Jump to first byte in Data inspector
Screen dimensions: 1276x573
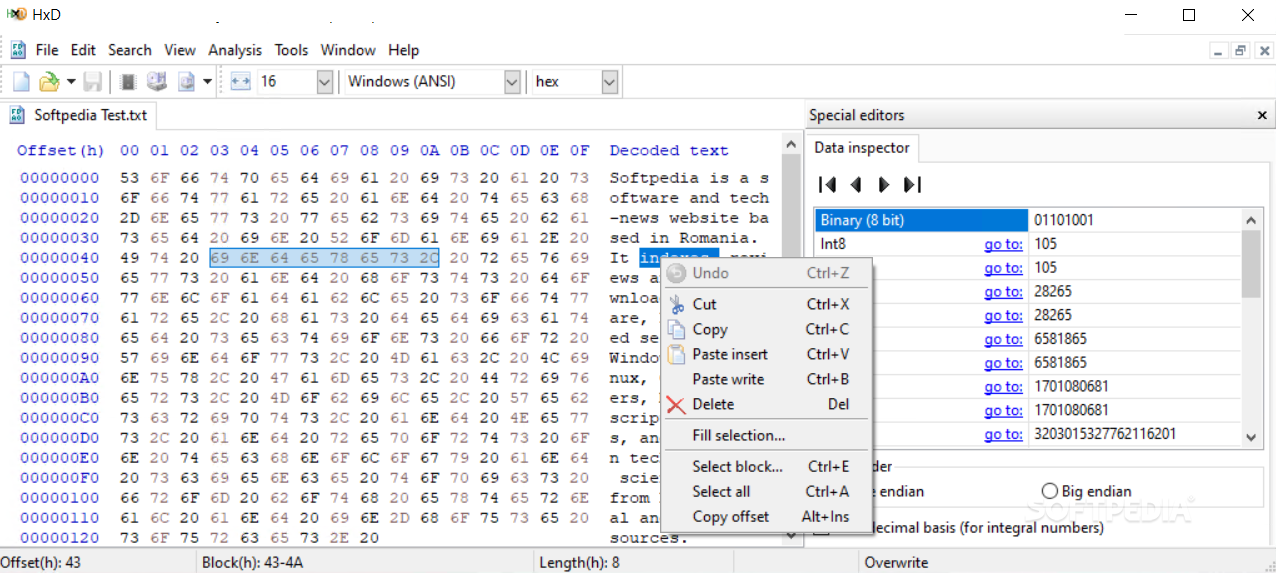pos(827,184)
